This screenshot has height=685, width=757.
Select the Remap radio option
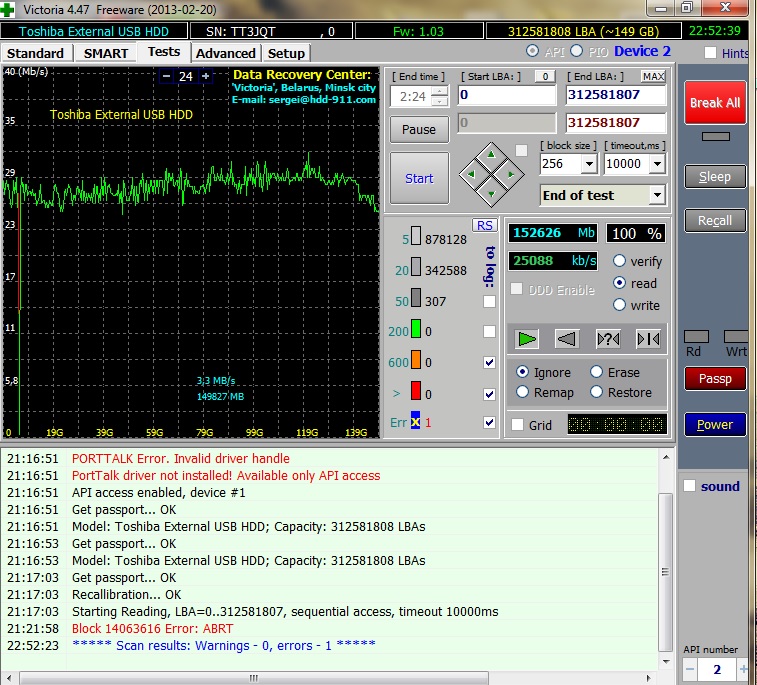[x=523, y=393]
